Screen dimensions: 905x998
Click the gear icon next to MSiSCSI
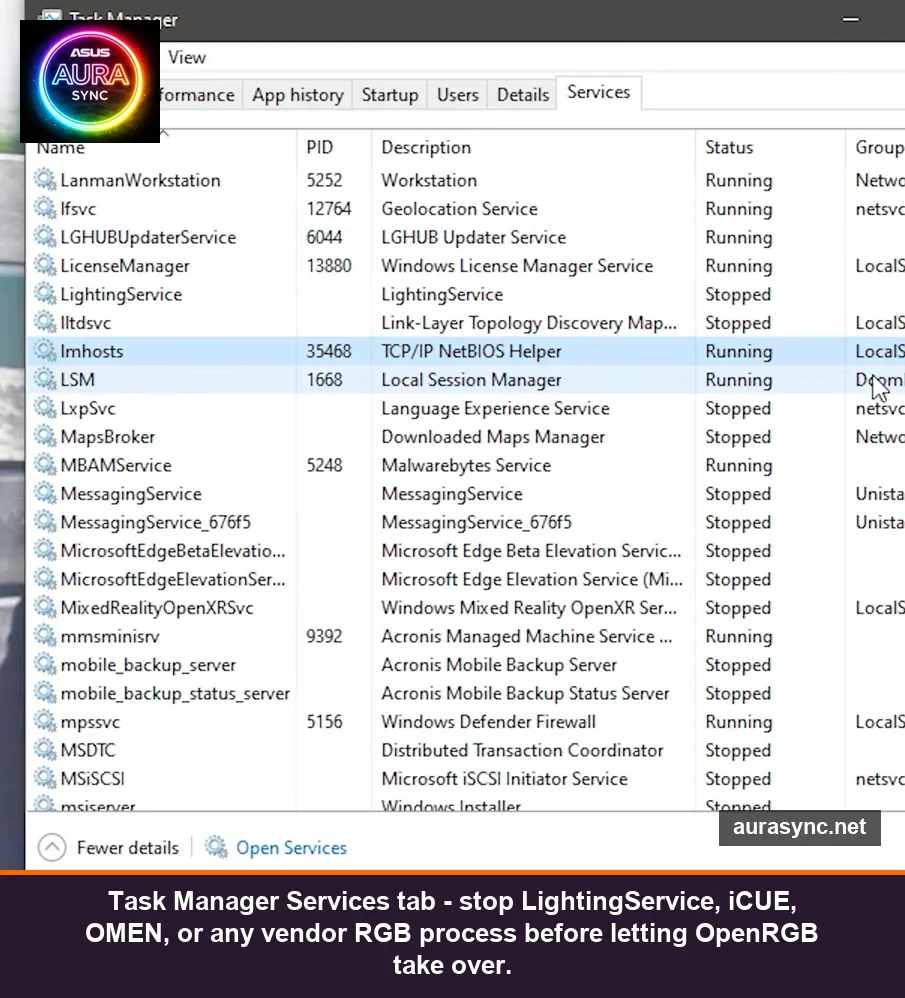[x=43, y=778]
